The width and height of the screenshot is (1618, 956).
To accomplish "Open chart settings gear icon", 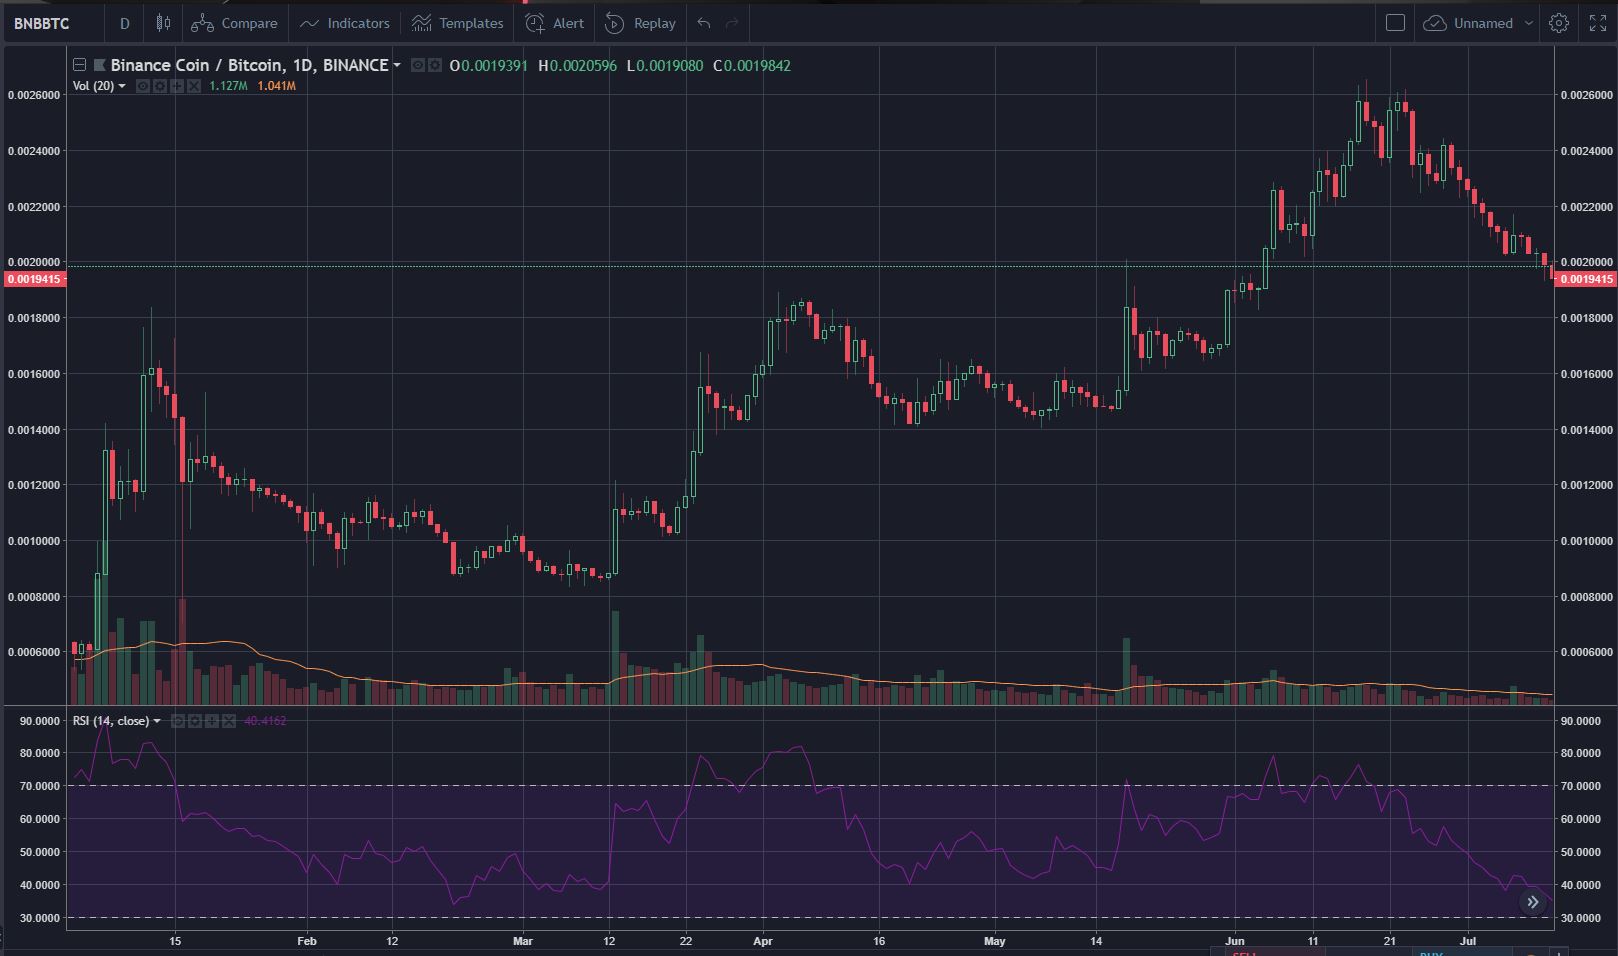I will [x=1559, y=23].
